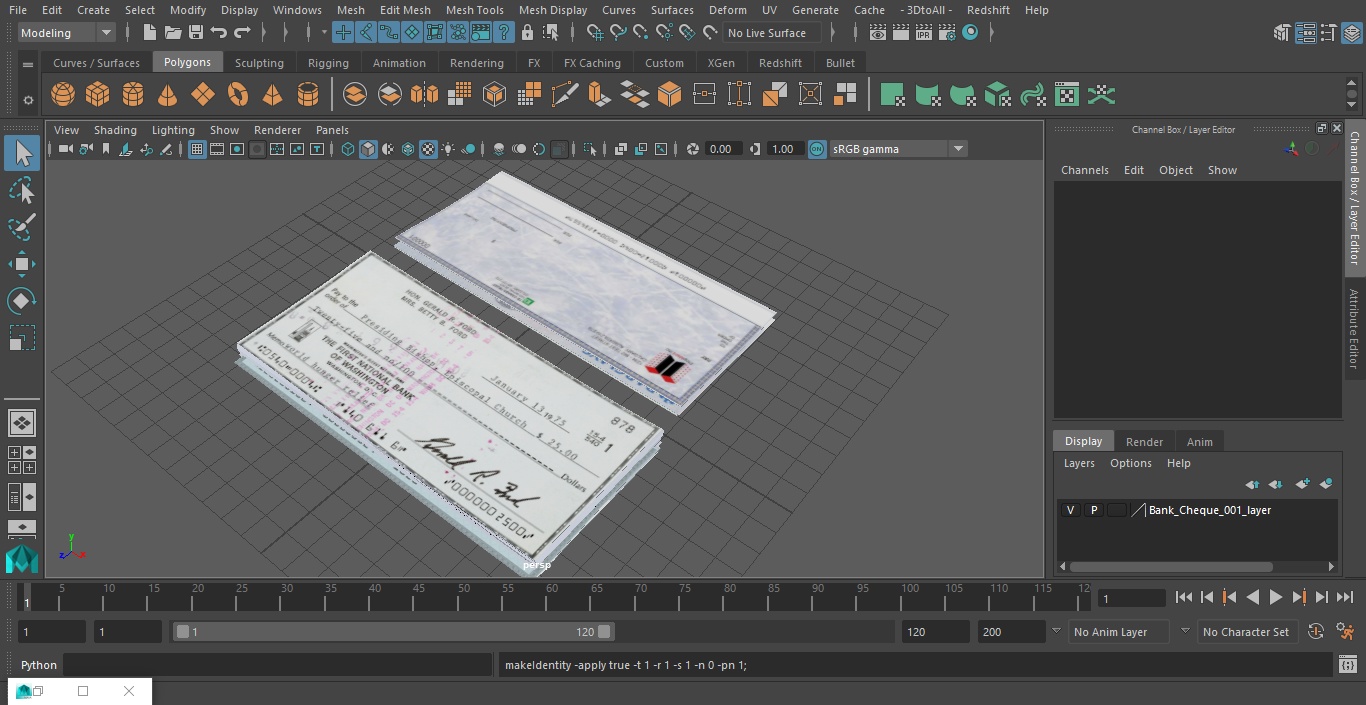The width and height of the screenshot is (1366, 705).
Task: Click the IPR render icon
Action: pos(924,33)
